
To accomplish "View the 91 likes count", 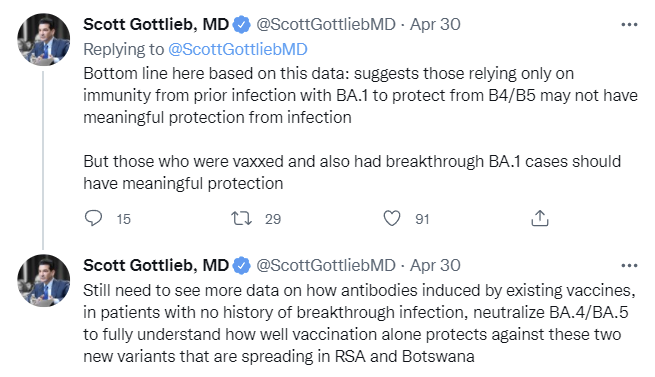I will pyautogui.click(x=422, y=219).
